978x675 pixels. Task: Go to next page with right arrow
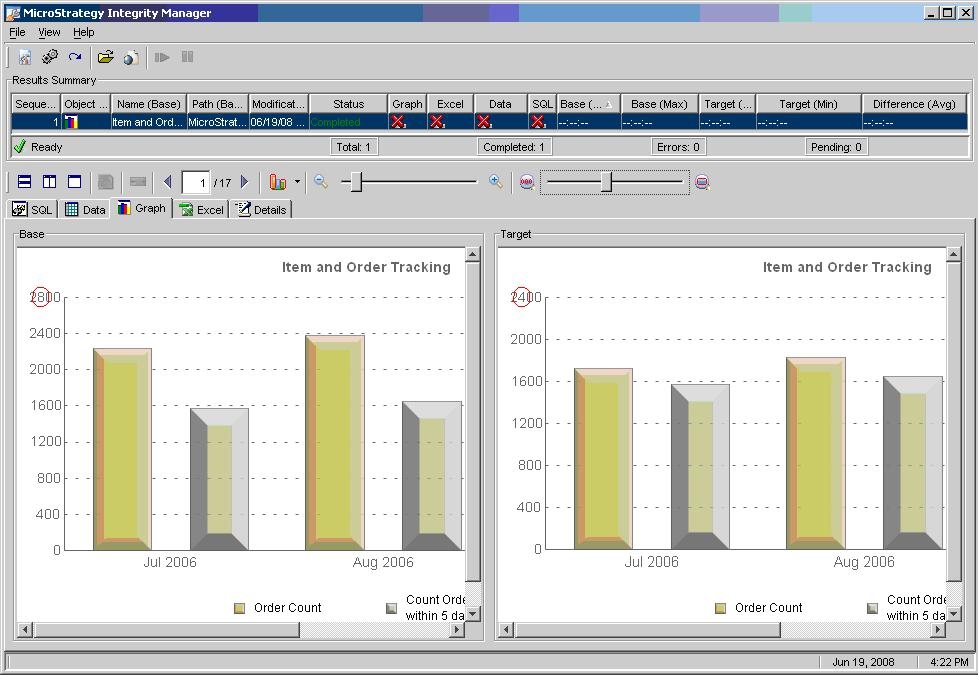pyautogui.click(x=244, y=182)
